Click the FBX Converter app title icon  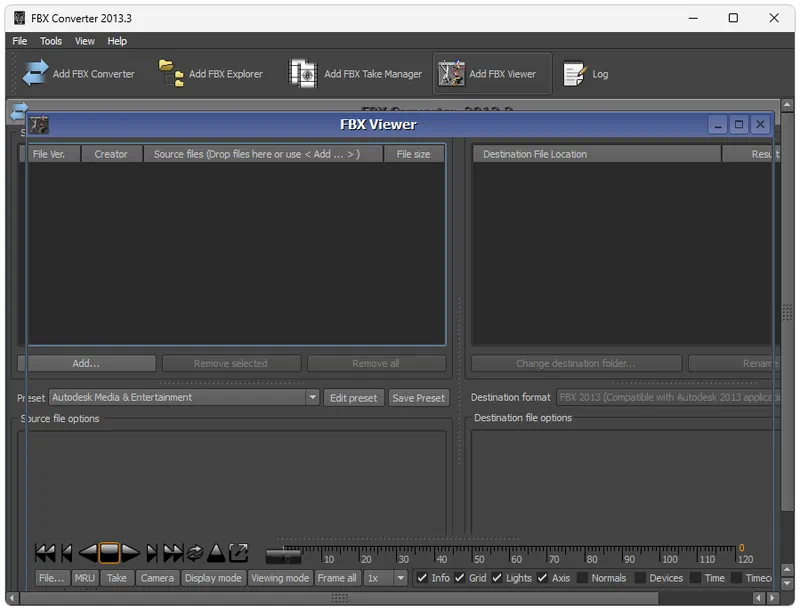tap(19, 18)
